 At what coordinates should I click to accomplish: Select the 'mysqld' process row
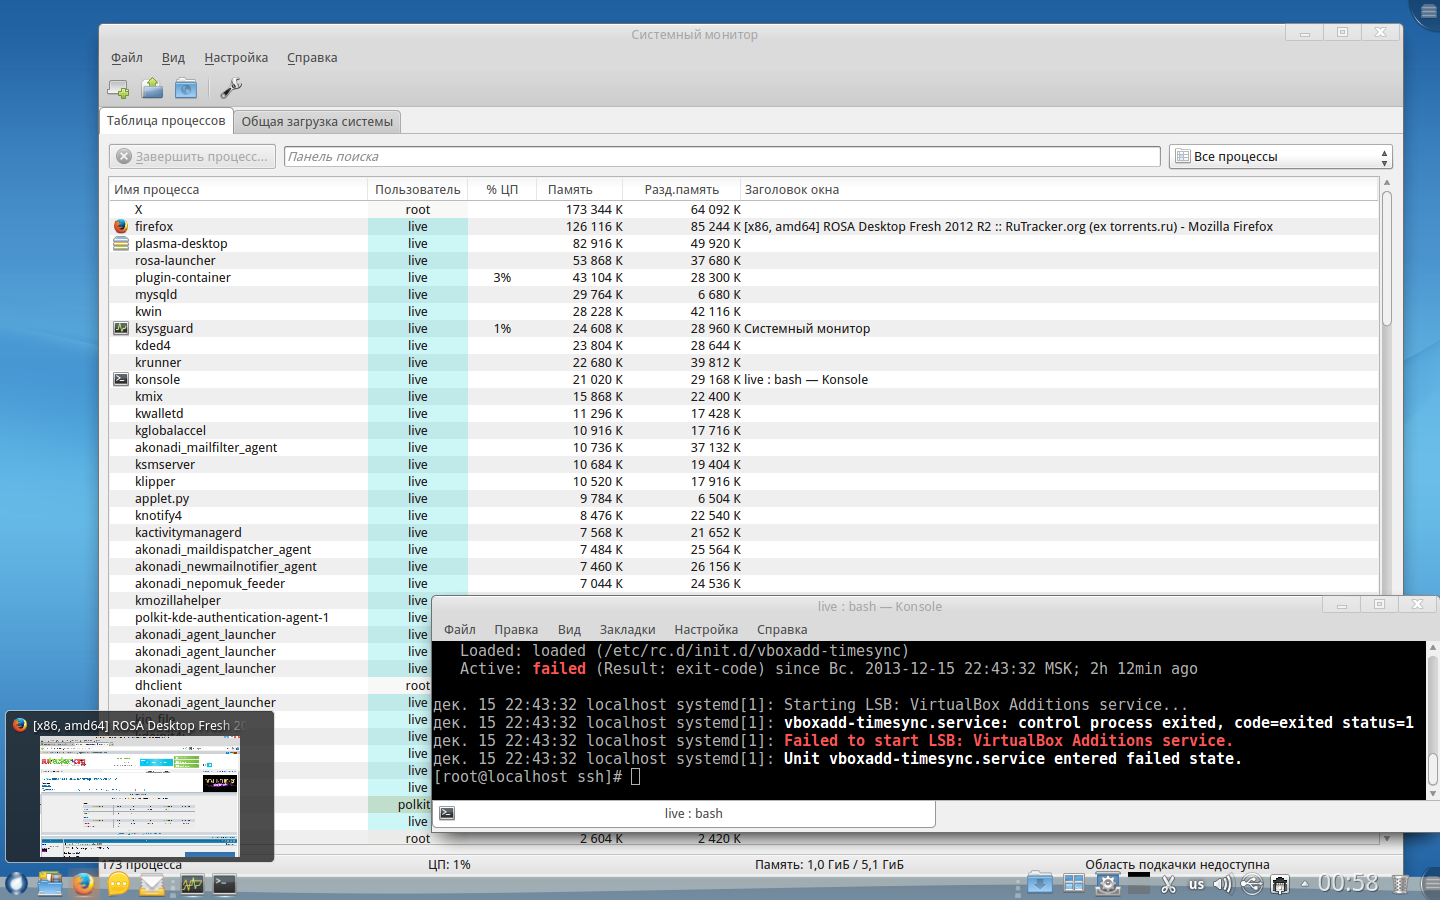pyautogui.click(x=743, y=295)
